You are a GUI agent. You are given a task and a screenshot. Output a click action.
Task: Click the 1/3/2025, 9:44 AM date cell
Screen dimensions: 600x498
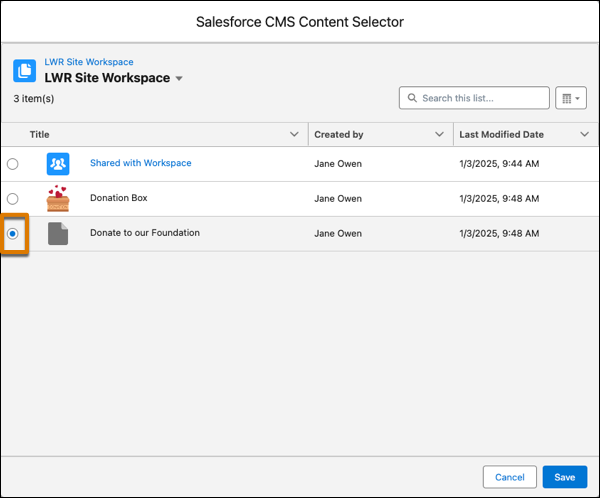(499, 164)
